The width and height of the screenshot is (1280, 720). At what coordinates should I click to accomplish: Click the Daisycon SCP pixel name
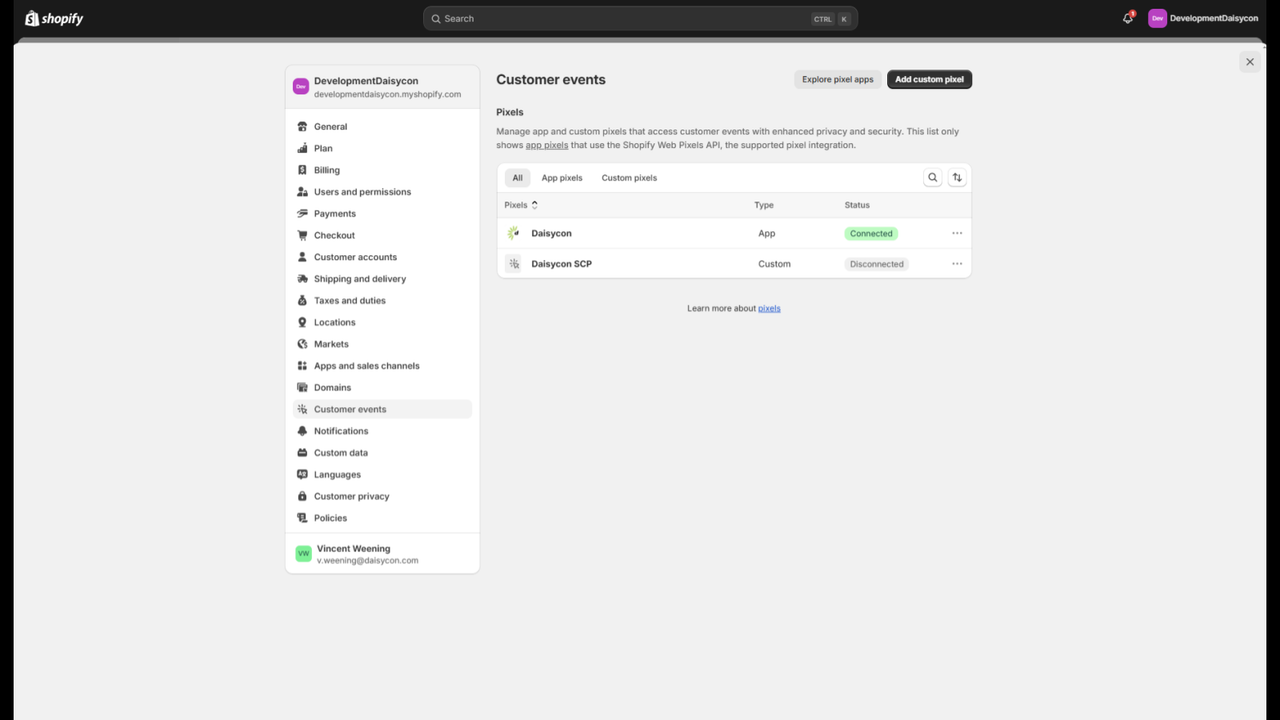pyautogui.click(x=561, y=264)
